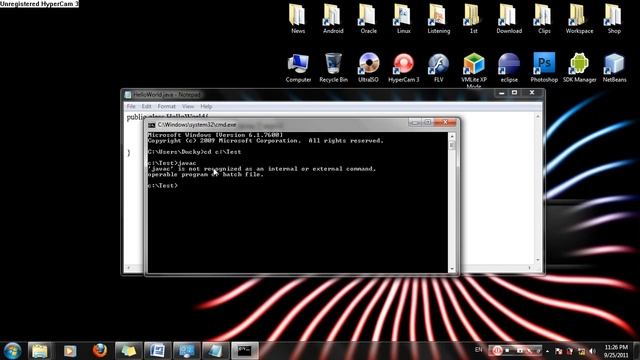Click the red HyperCam record toolbar button
Viewport: 640px width, 360px height.
coord(497,351)
